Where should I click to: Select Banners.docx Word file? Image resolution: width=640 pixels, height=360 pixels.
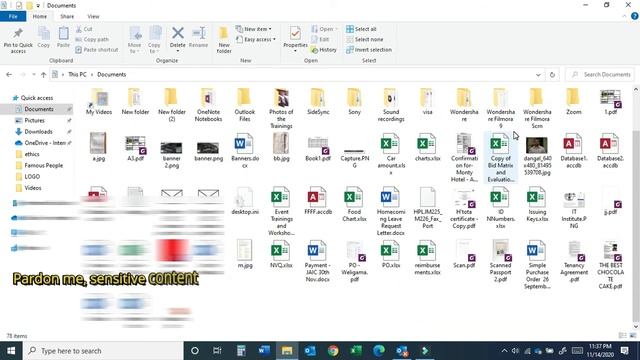pos(244,150)
